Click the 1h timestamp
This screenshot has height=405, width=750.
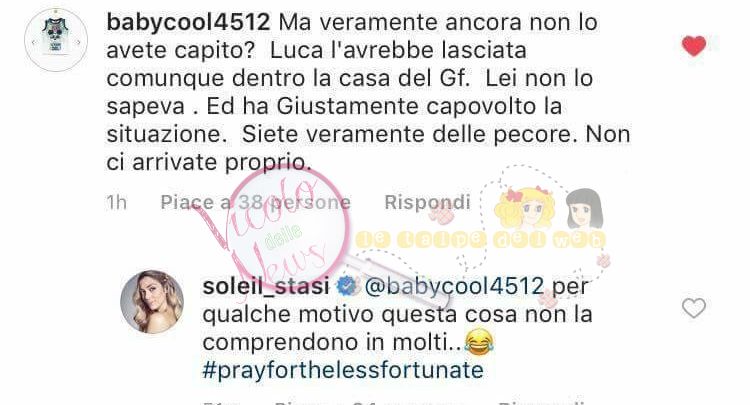(x=116, y=202)
